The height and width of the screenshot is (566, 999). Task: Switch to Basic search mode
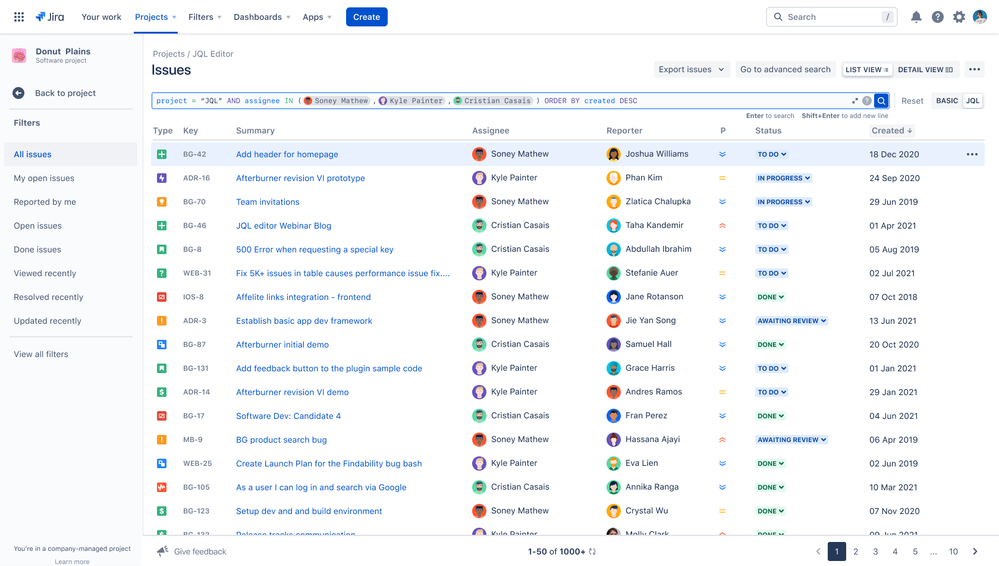coord(946,101)
